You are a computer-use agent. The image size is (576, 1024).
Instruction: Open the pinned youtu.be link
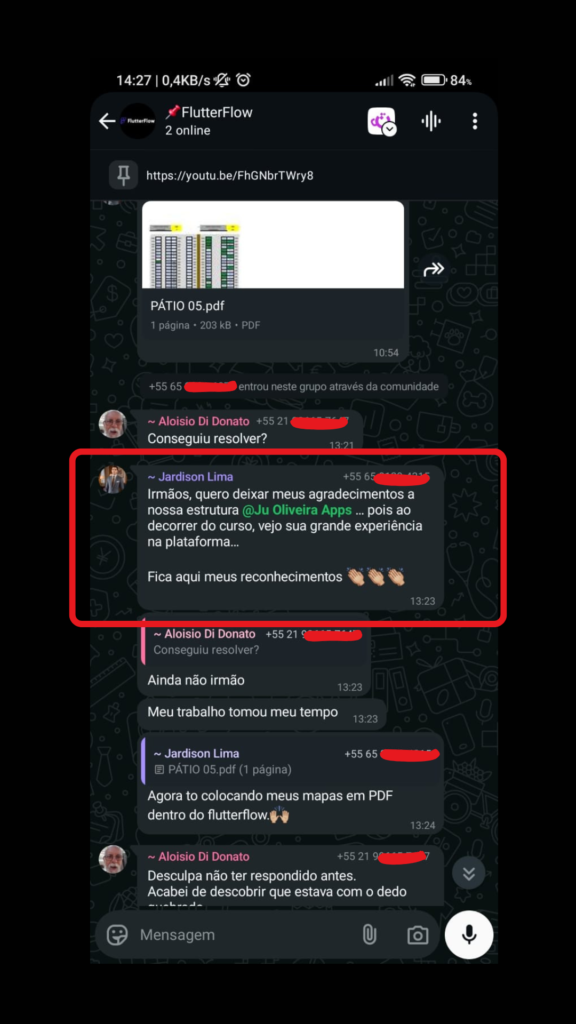pos(230,176)
